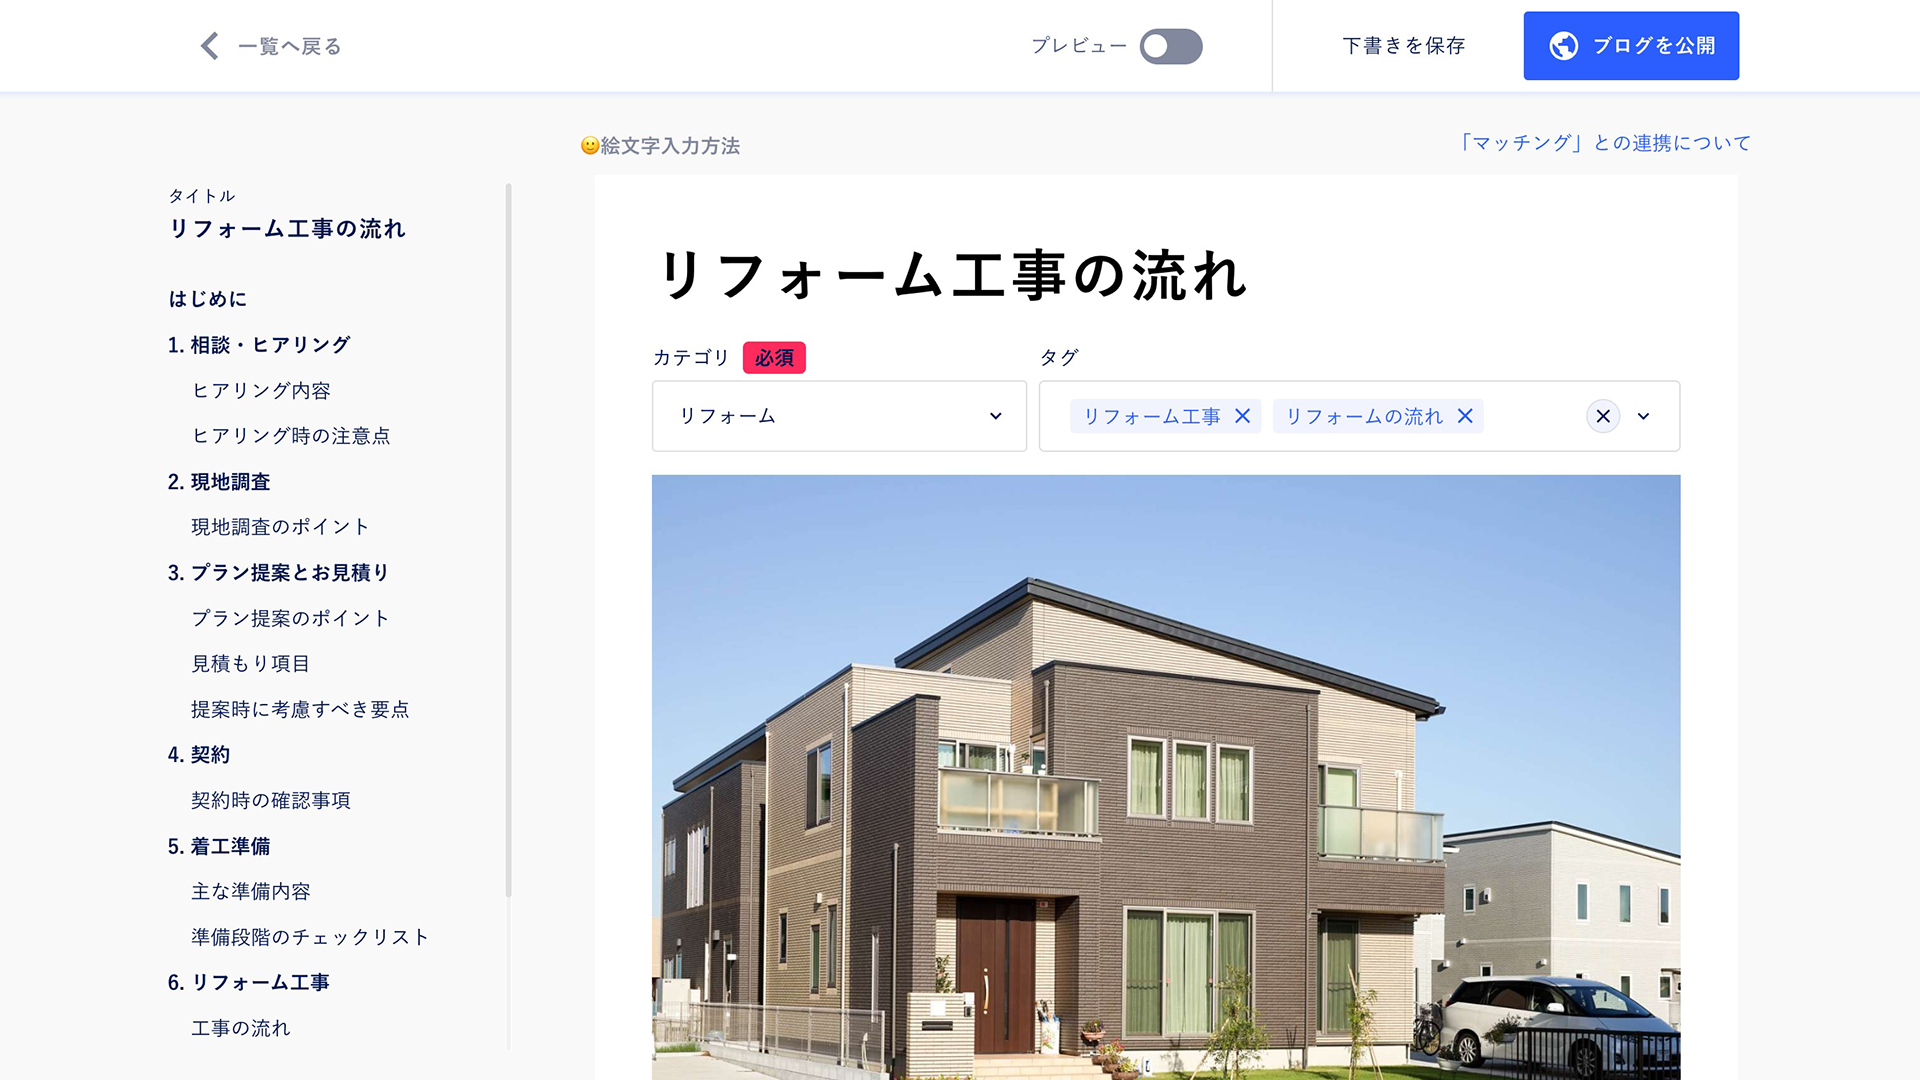Click the emoji smiley icon

coord(590,146)
